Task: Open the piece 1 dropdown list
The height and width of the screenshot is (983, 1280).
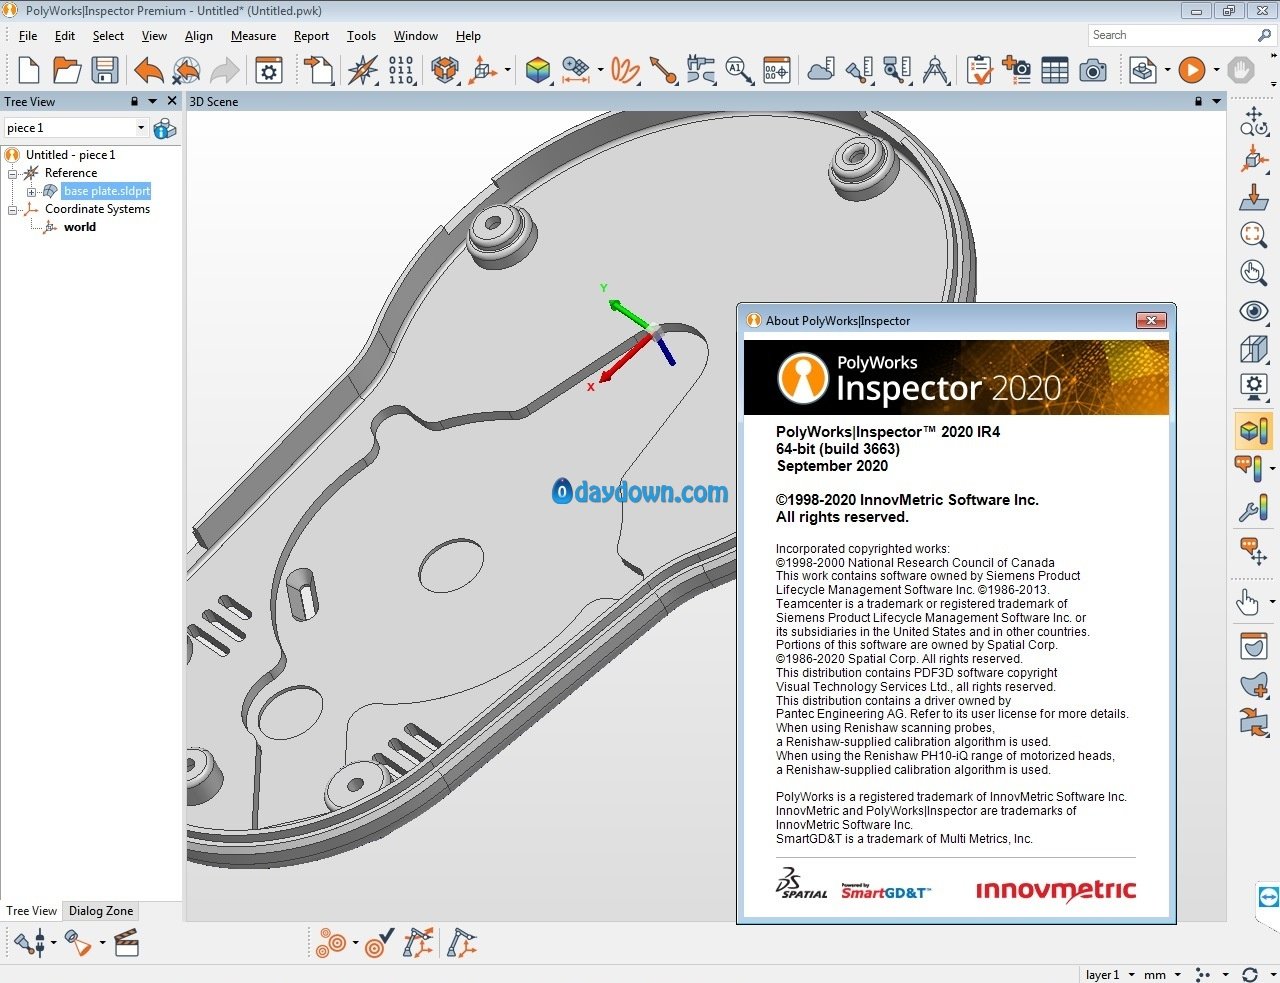Action: 141,128
